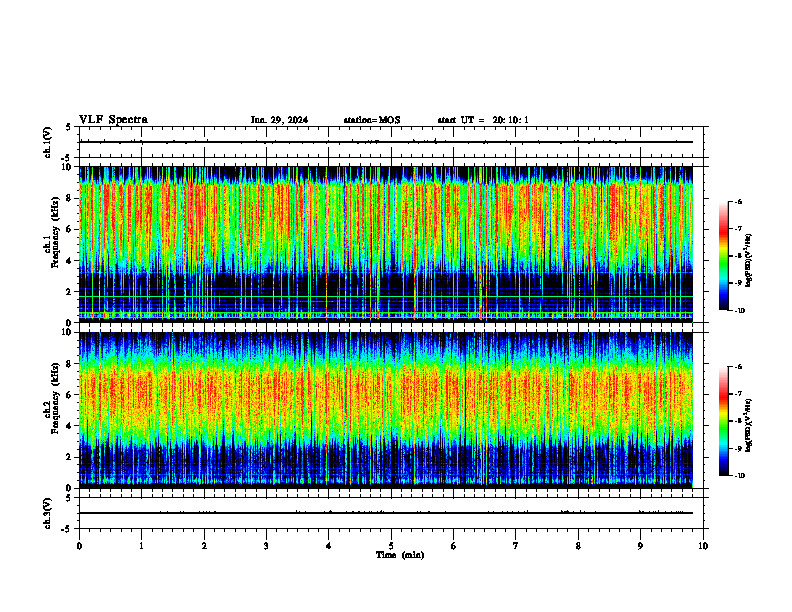Click the "-9" tick on ch.2 color bar
This screenshot has height=612, width=792.
[x=738, y=448]
